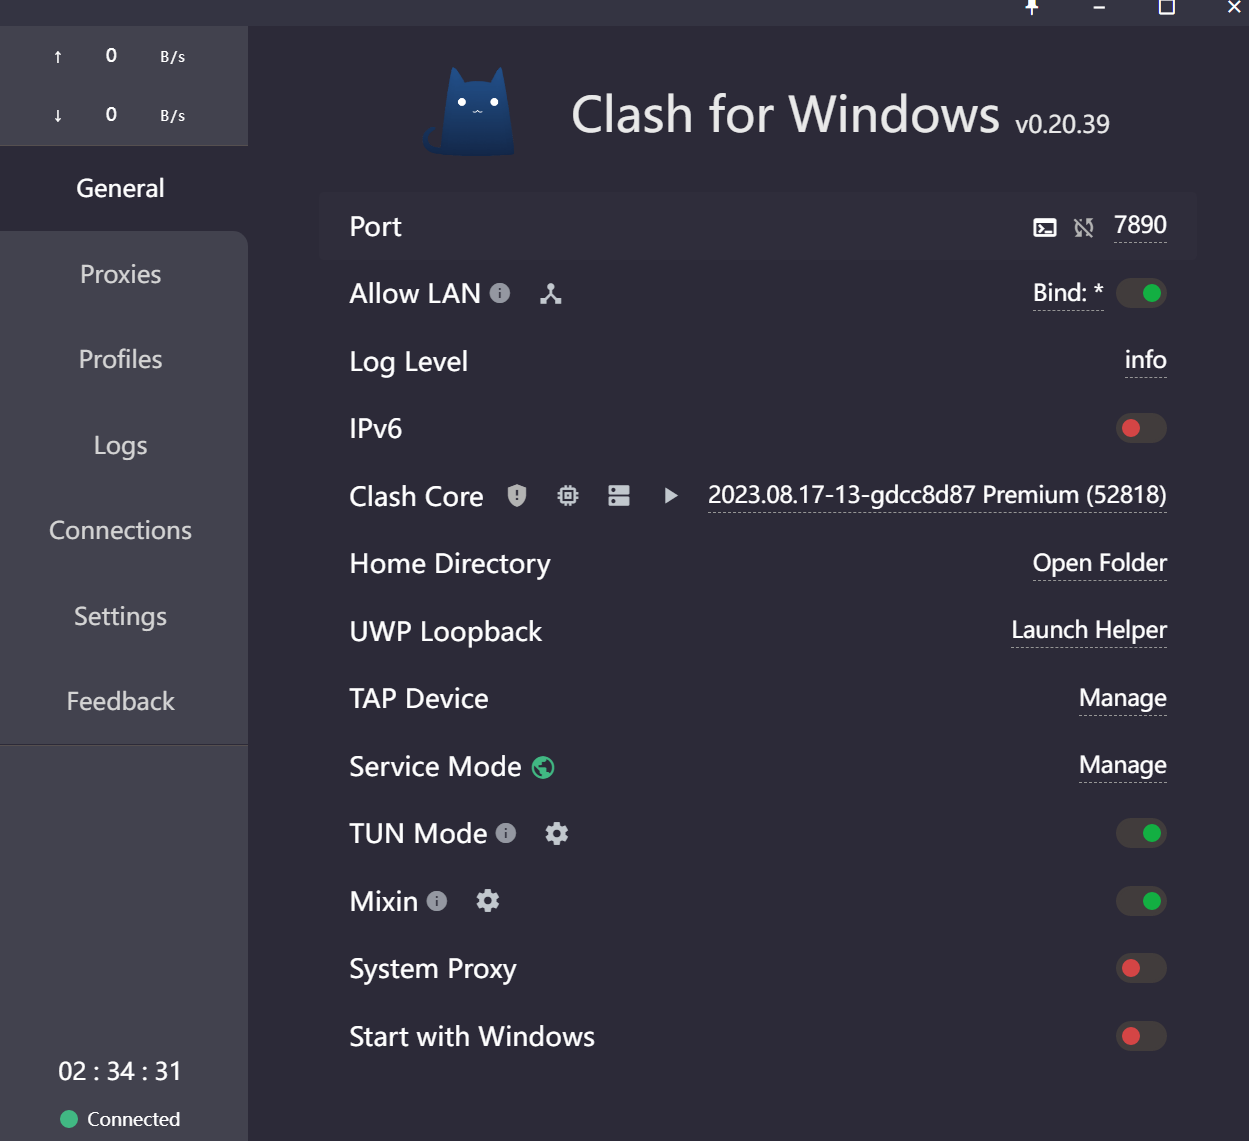Disable the TUN Mode toggle
The height and width of the screenshot is (1141, 1249).
tap(1141, 833)
